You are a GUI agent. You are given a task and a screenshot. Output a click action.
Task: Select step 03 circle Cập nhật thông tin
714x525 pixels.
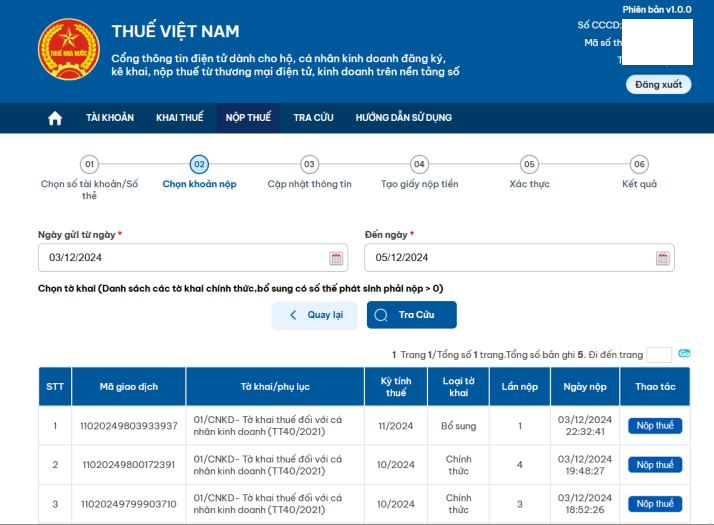(309, 164)
